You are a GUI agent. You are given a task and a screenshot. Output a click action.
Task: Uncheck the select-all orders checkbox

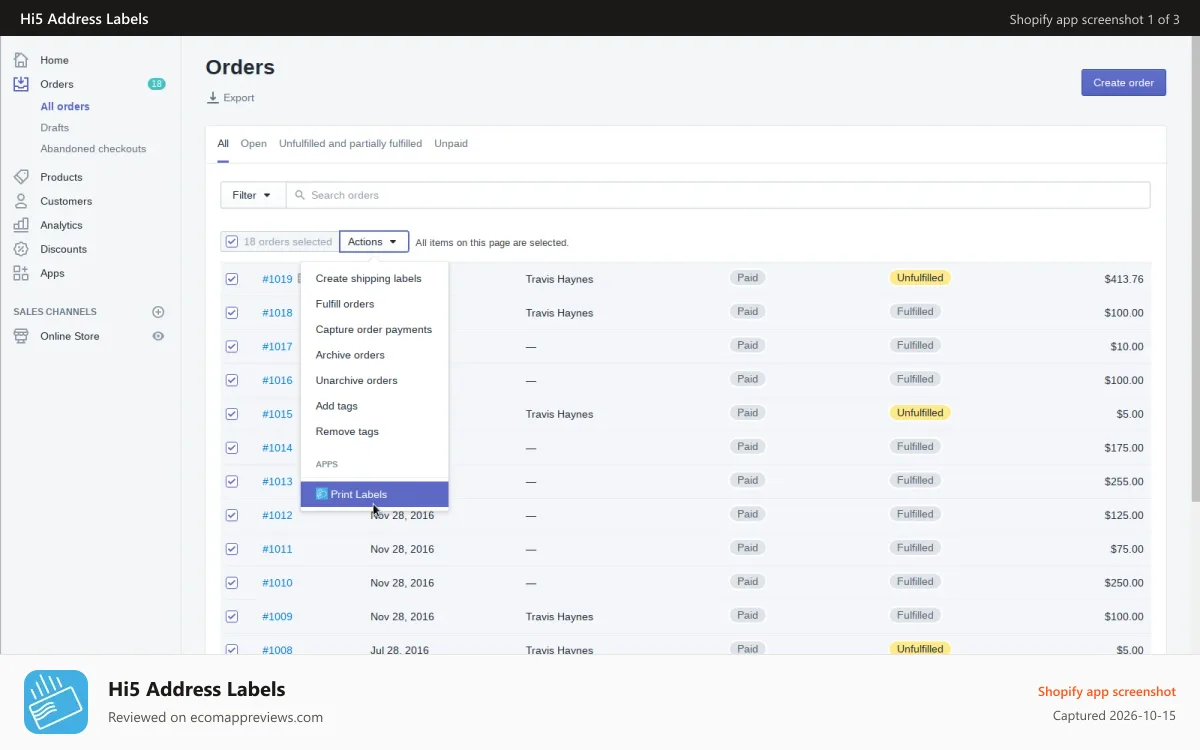tap(232, 242)
